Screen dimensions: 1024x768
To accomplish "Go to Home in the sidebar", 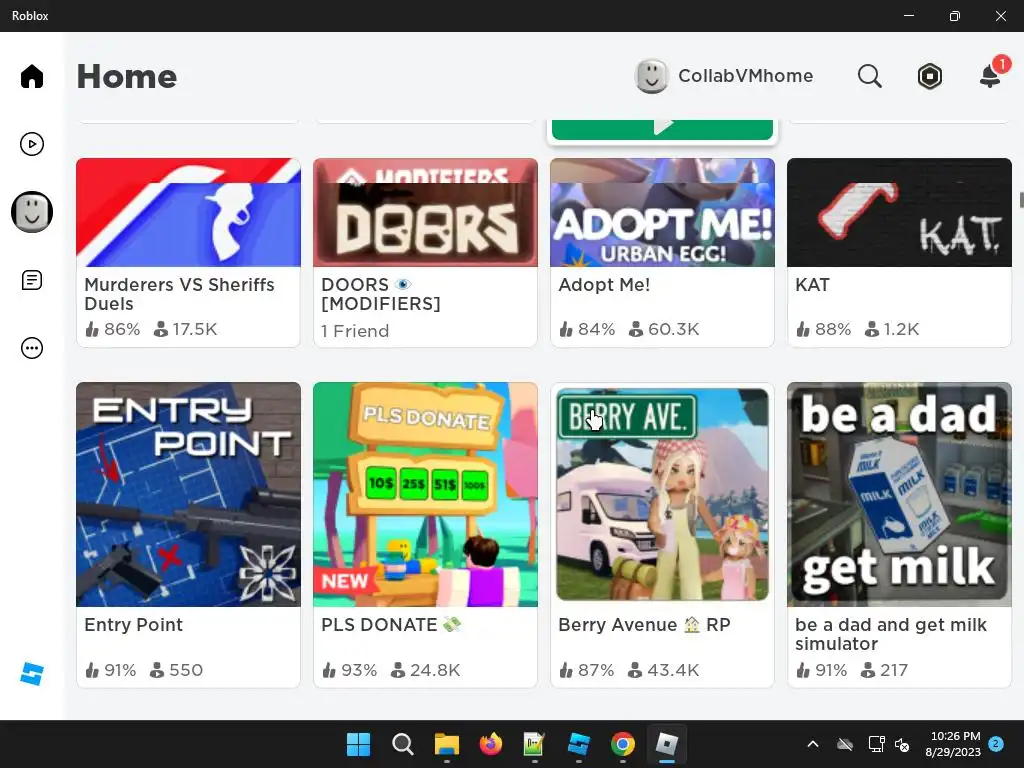I will pos(31,76).
